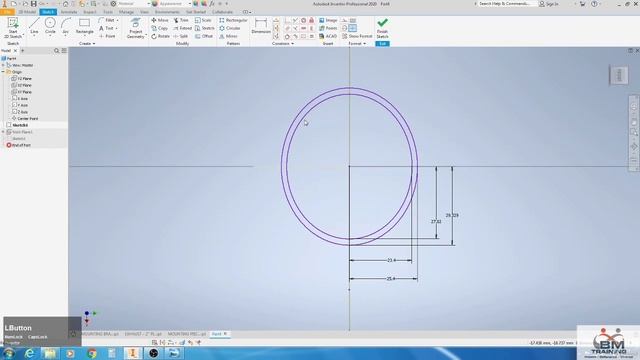Select the Scale tool

pyautogui.click(x=203, y=20)
